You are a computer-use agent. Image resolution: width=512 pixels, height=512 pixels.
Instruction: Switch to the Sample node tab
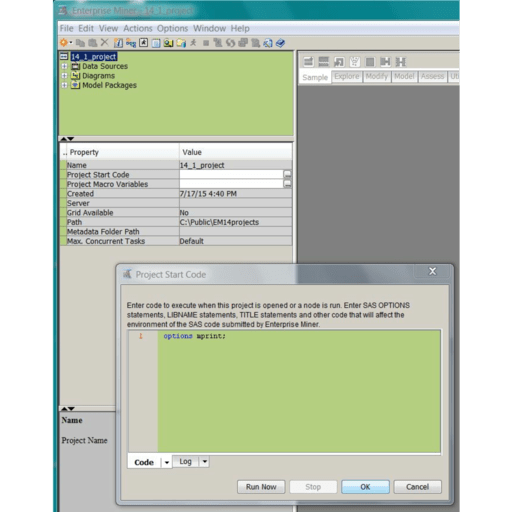point(315,77)
